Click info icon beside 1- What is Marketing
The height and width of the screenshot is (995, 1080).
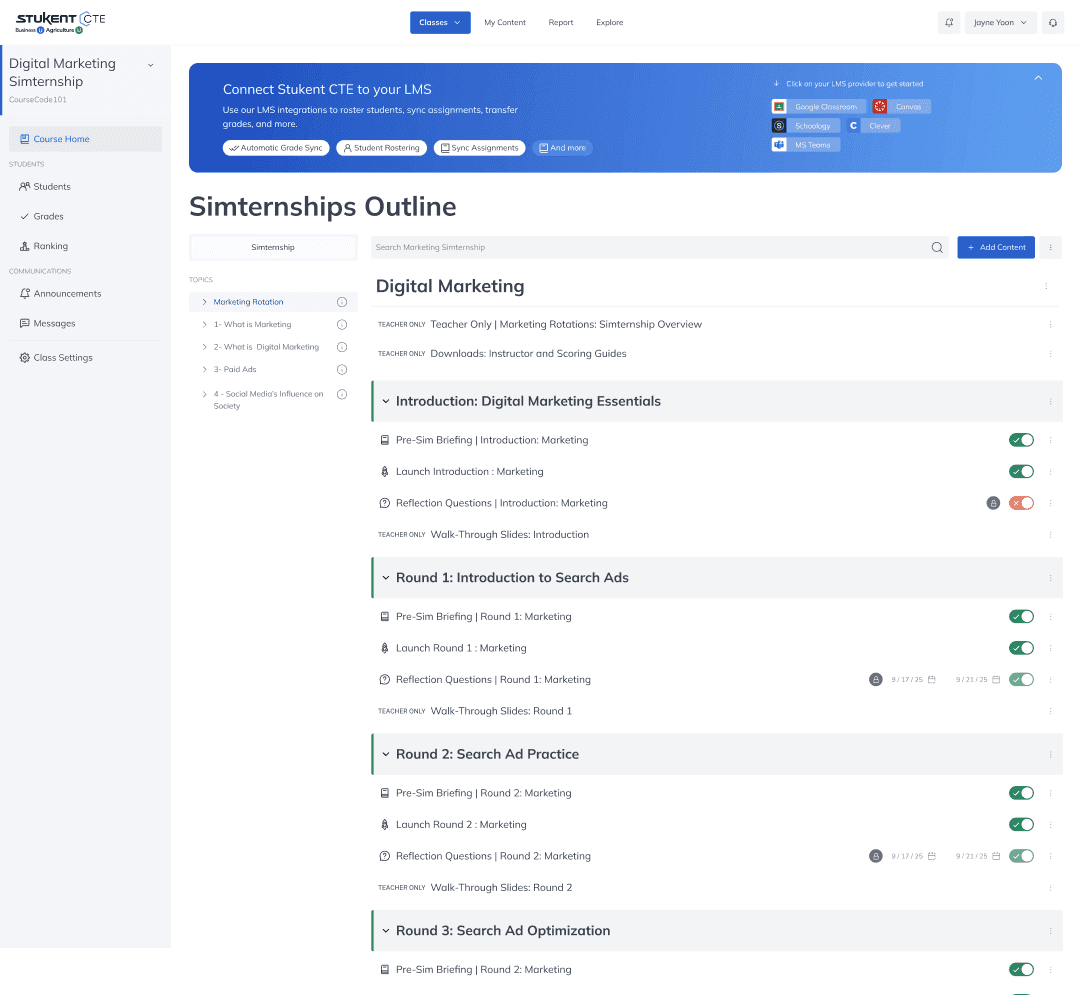tap(342, 325)
